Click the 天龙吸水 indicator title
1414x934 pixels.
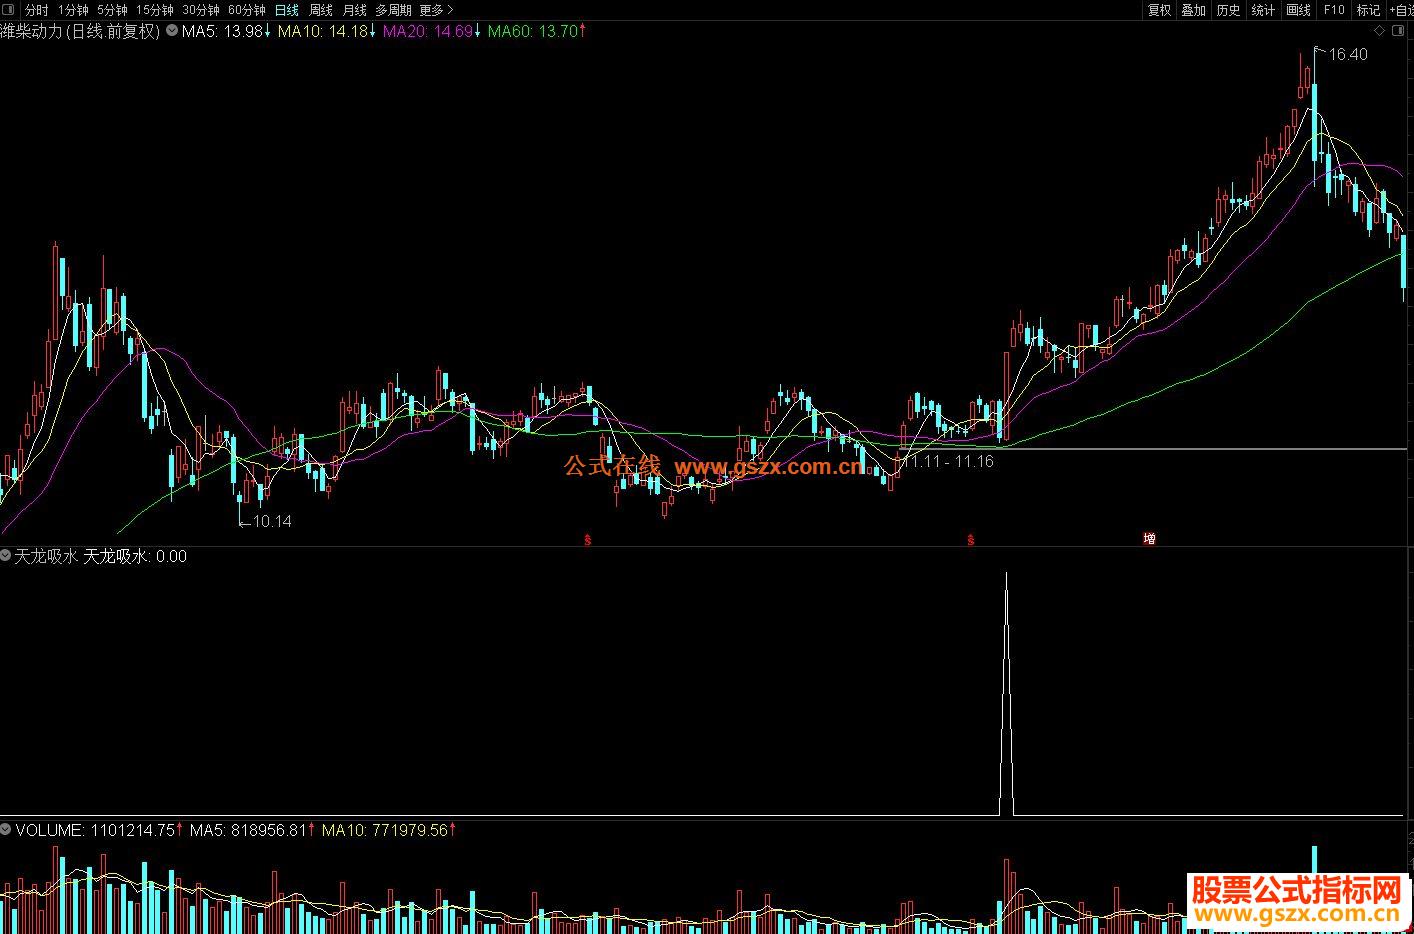click(46, 556)
